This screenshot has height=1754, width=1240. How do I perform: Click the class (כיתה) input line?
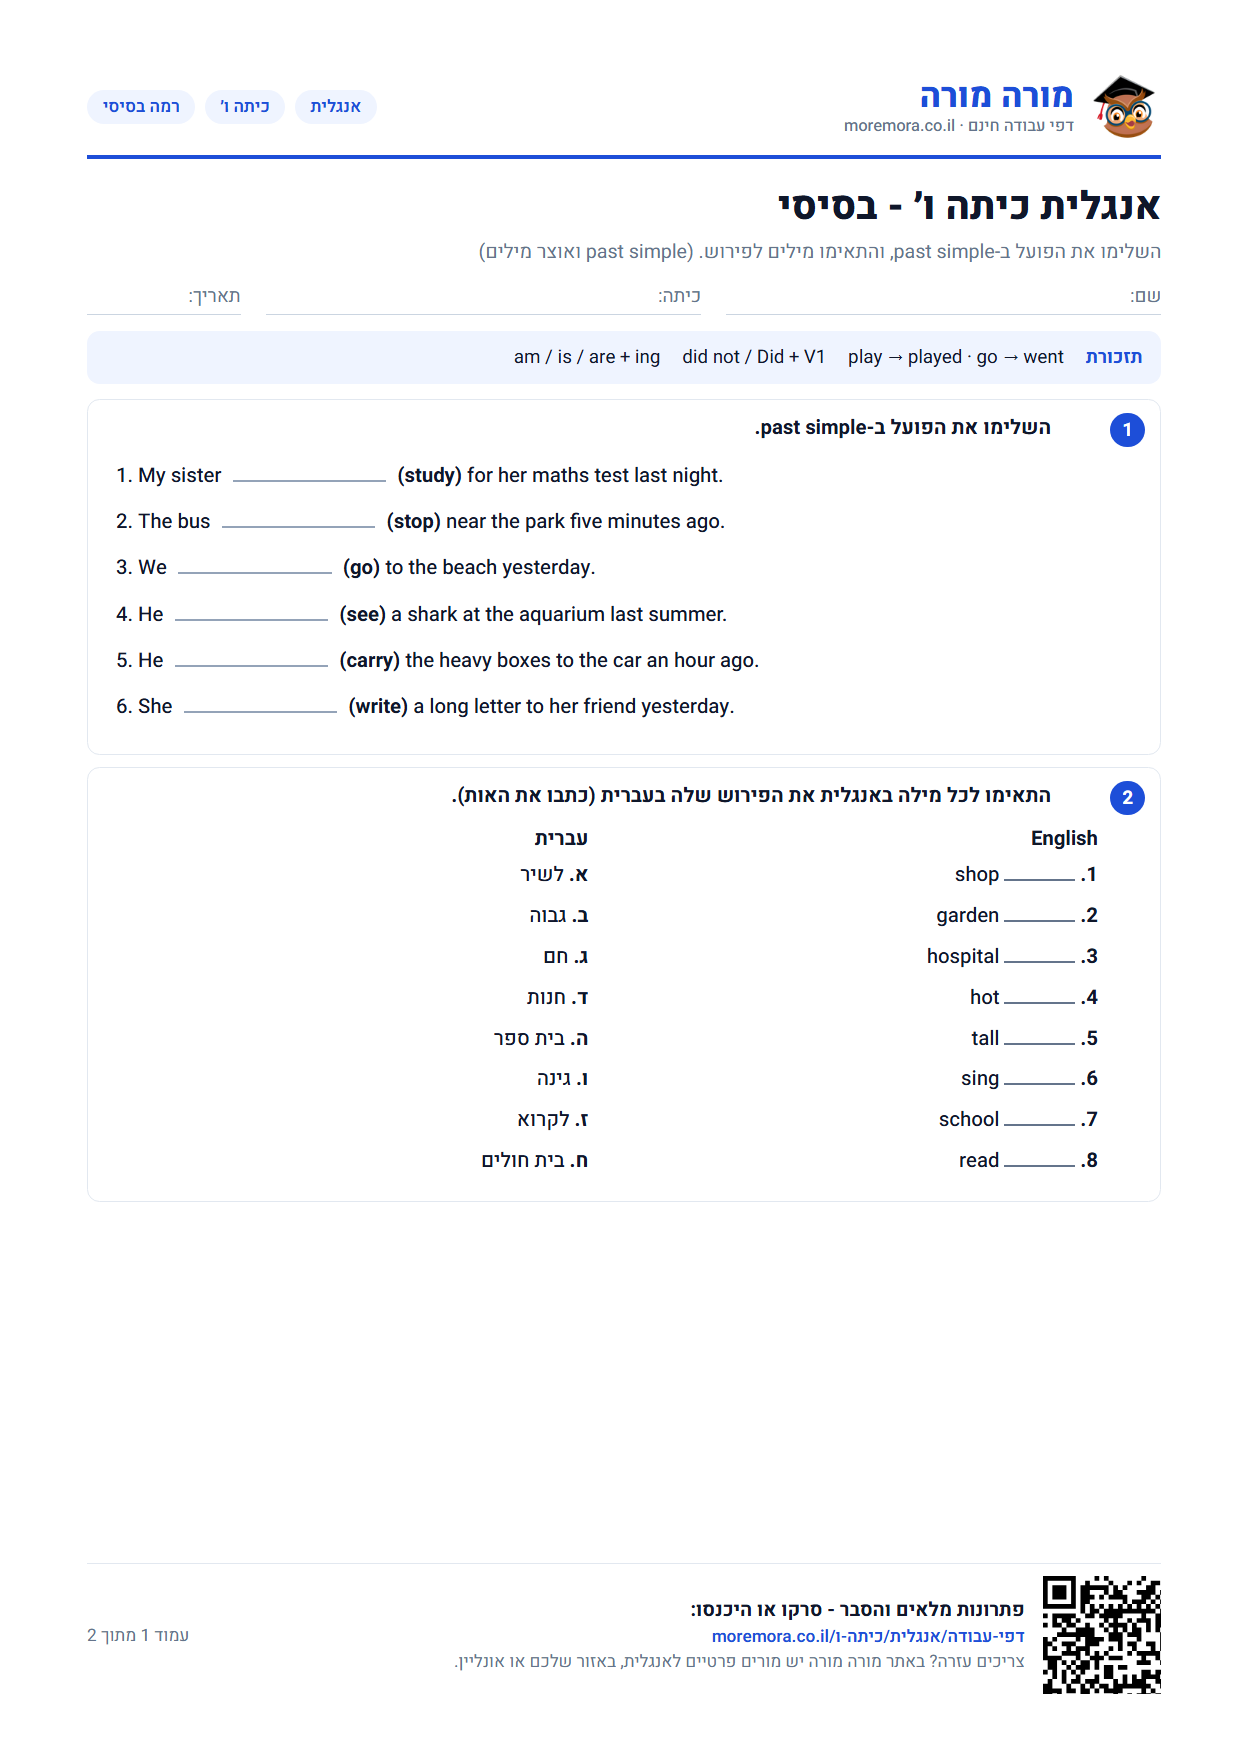(483, 298)
